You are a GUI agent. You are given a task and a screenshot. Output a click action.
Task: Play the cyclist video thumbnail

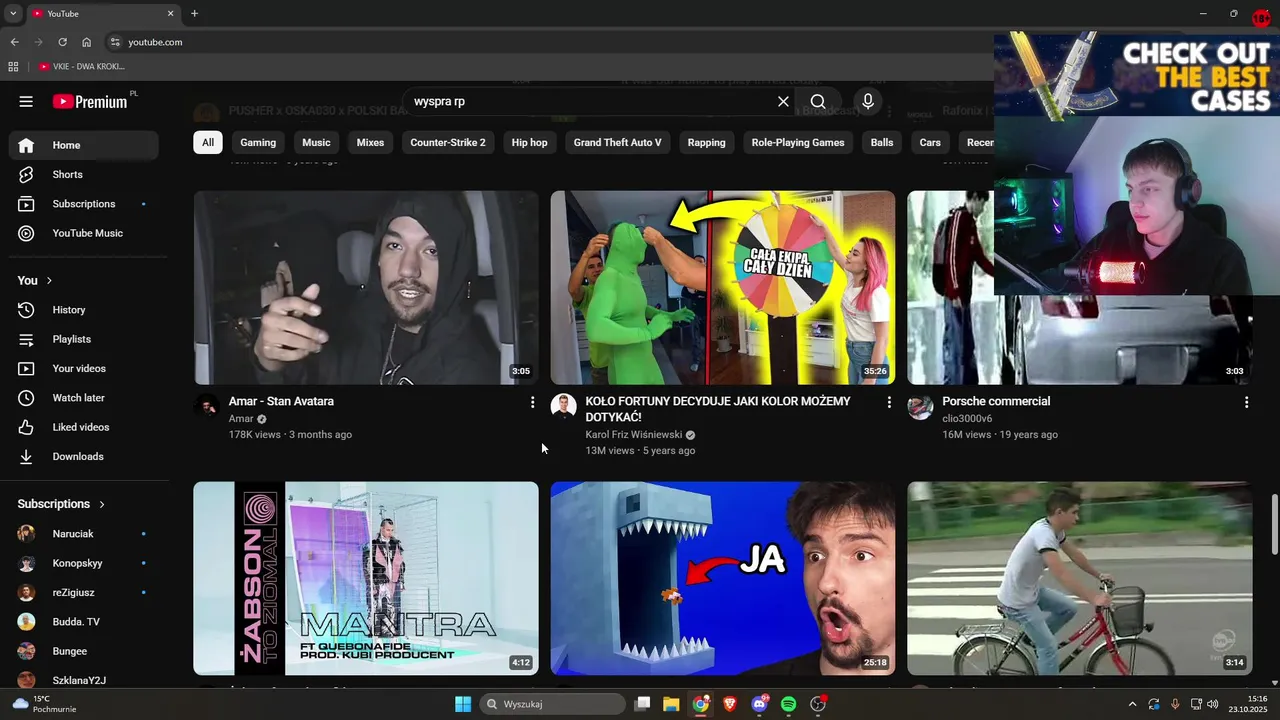click(1079, 578)
